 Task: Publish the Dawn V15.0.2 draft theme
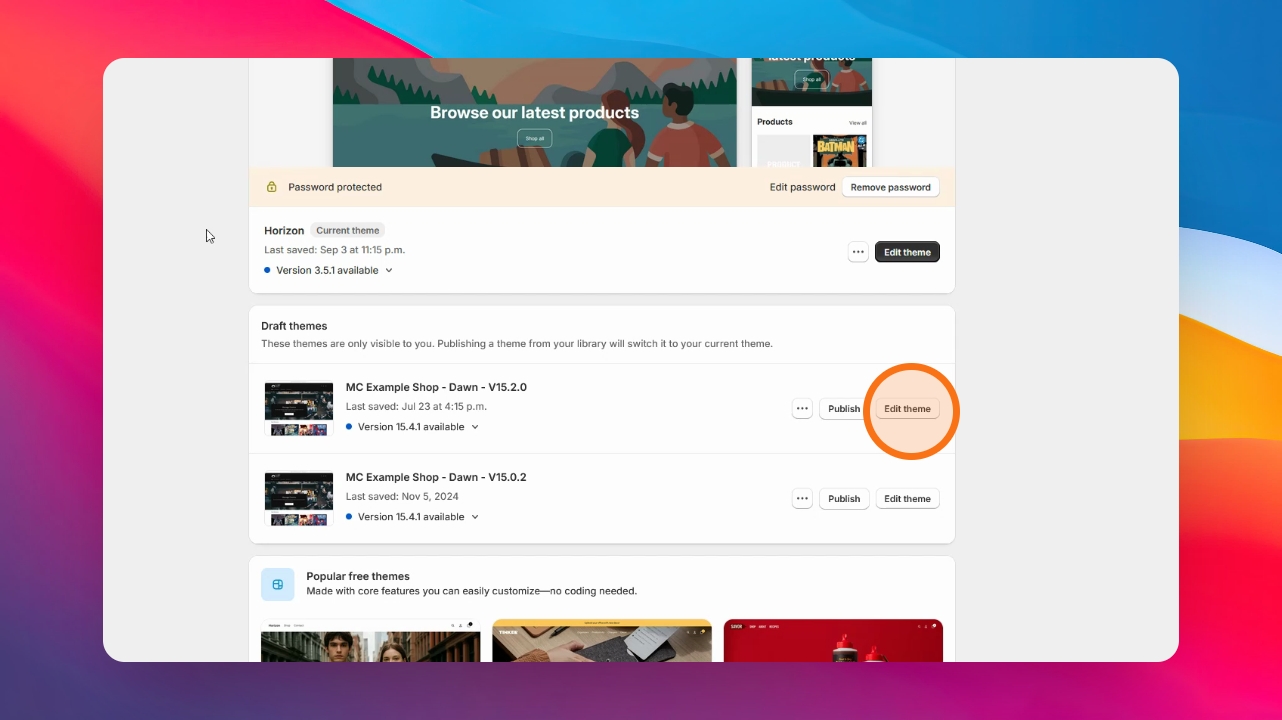click(x=844, y=498)
